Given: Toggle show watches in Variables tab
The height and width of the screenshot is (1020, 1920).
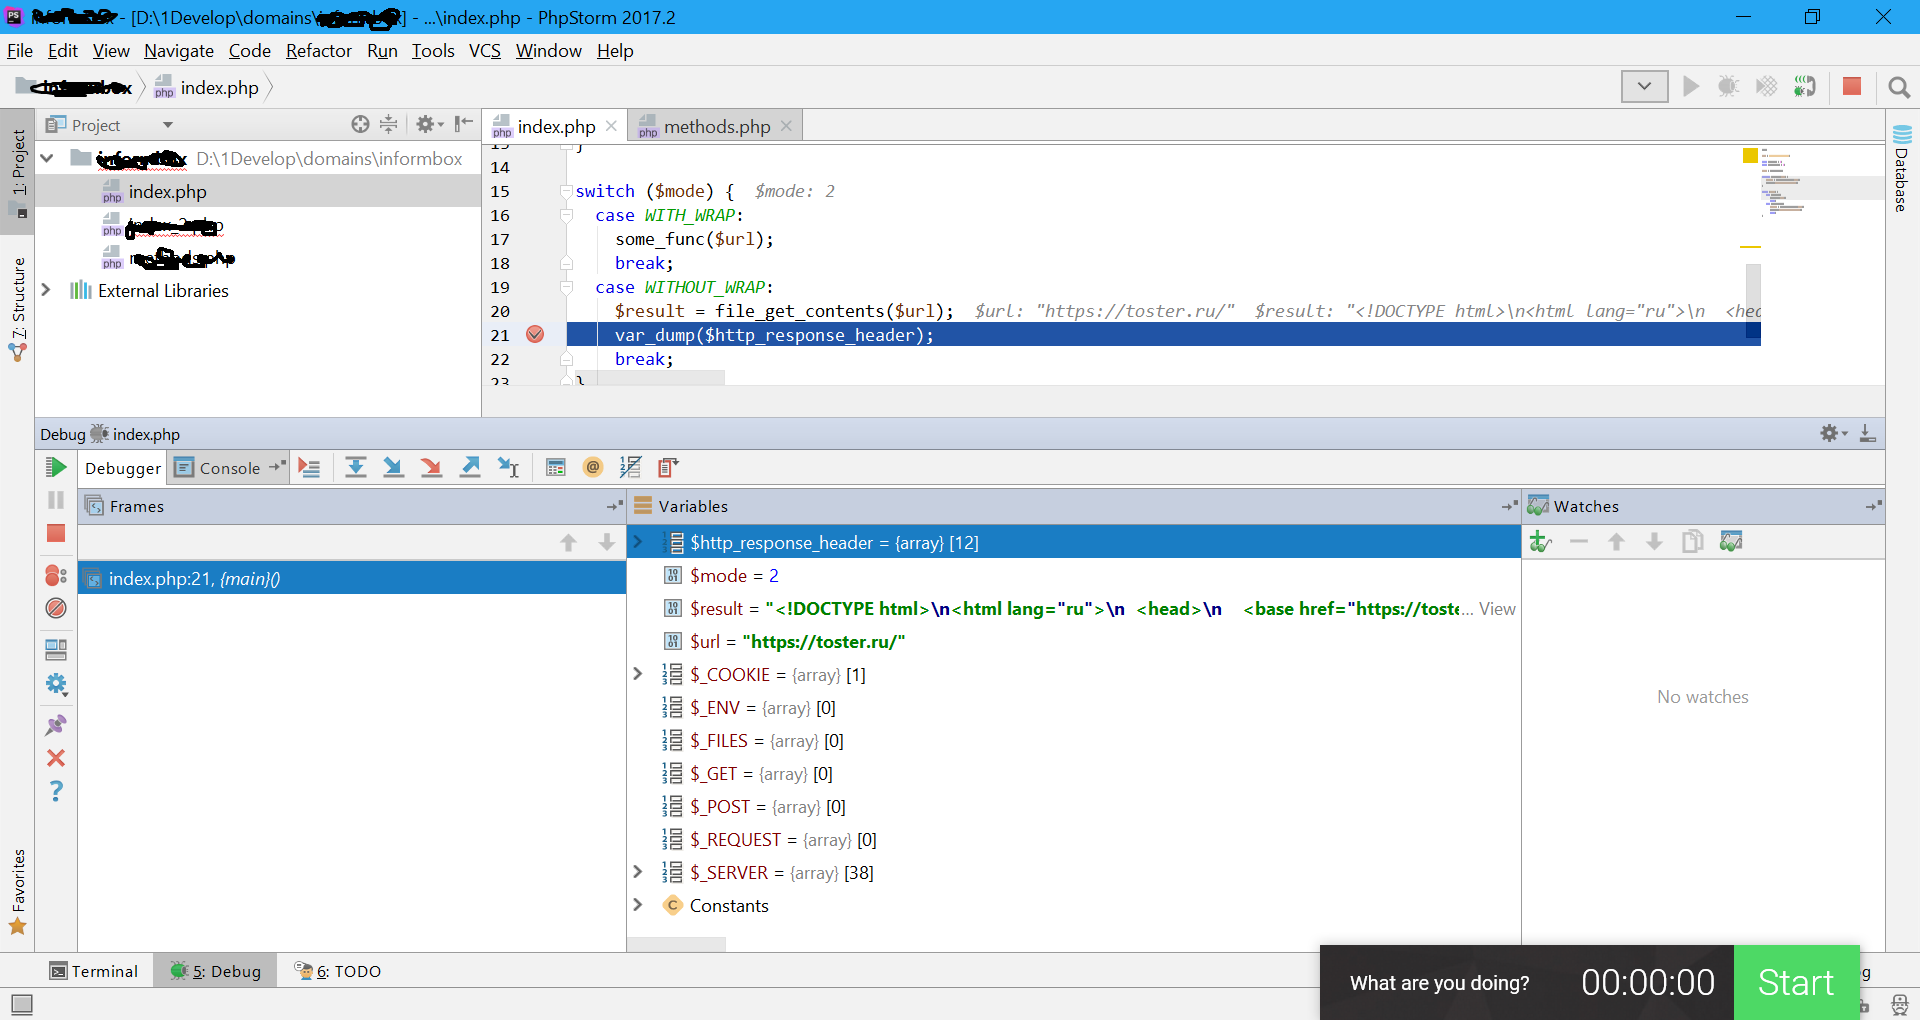Looking at the screenshot, I should tap(1731, 542).
